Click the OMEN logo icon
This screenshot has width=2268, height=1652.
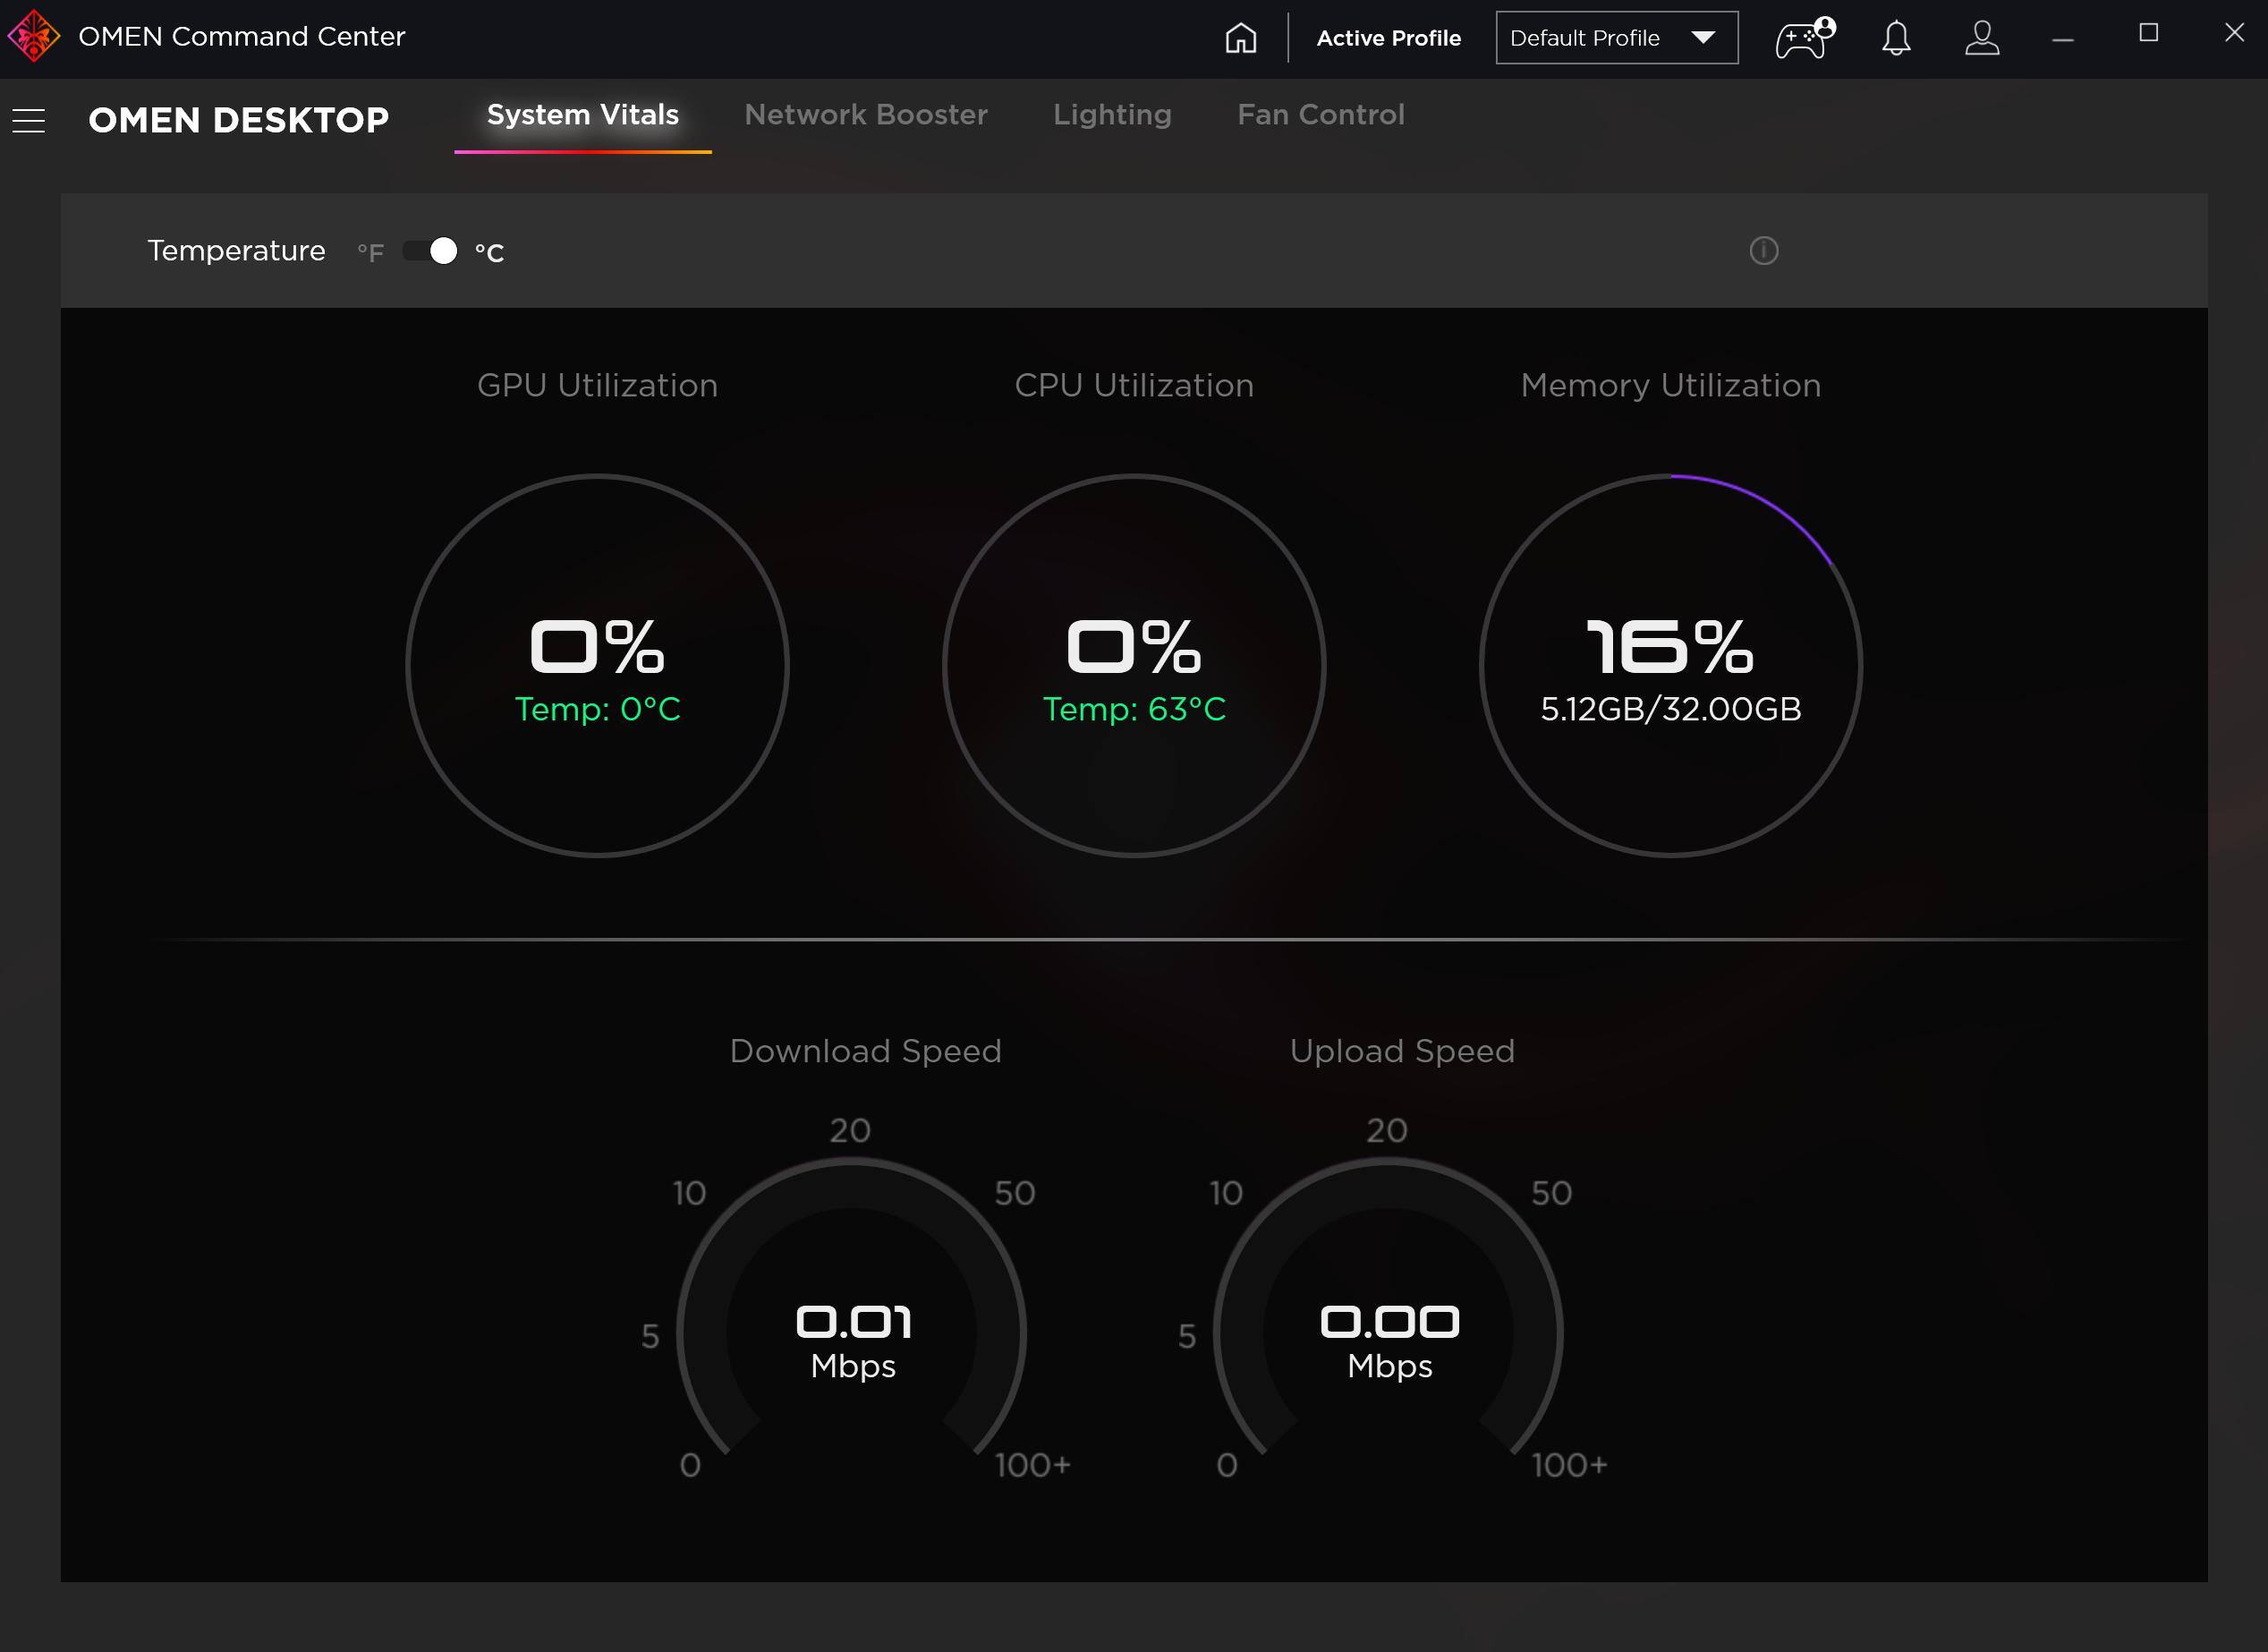tap(33, 37)
